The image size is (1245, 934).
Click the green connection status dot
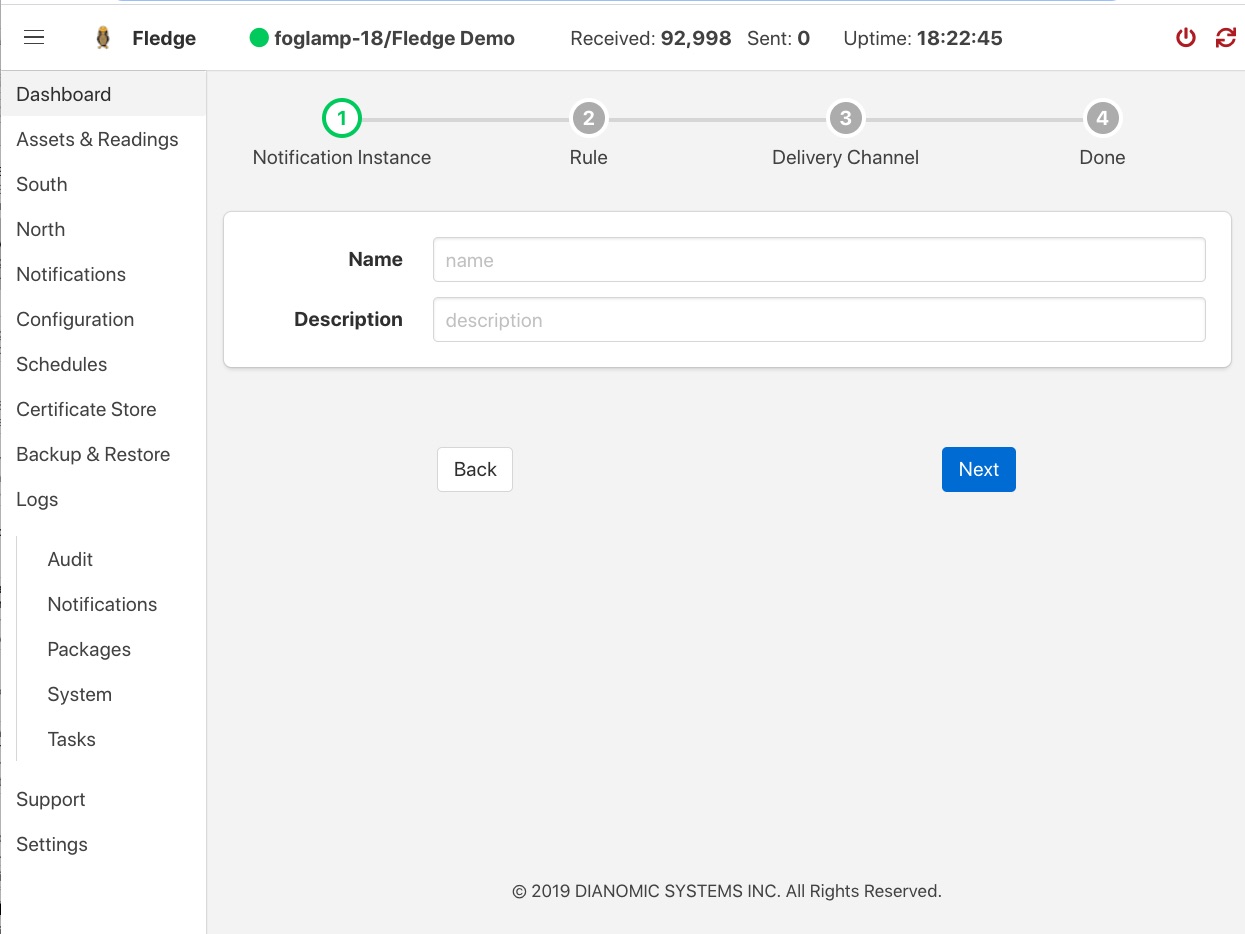pos(259,39)
